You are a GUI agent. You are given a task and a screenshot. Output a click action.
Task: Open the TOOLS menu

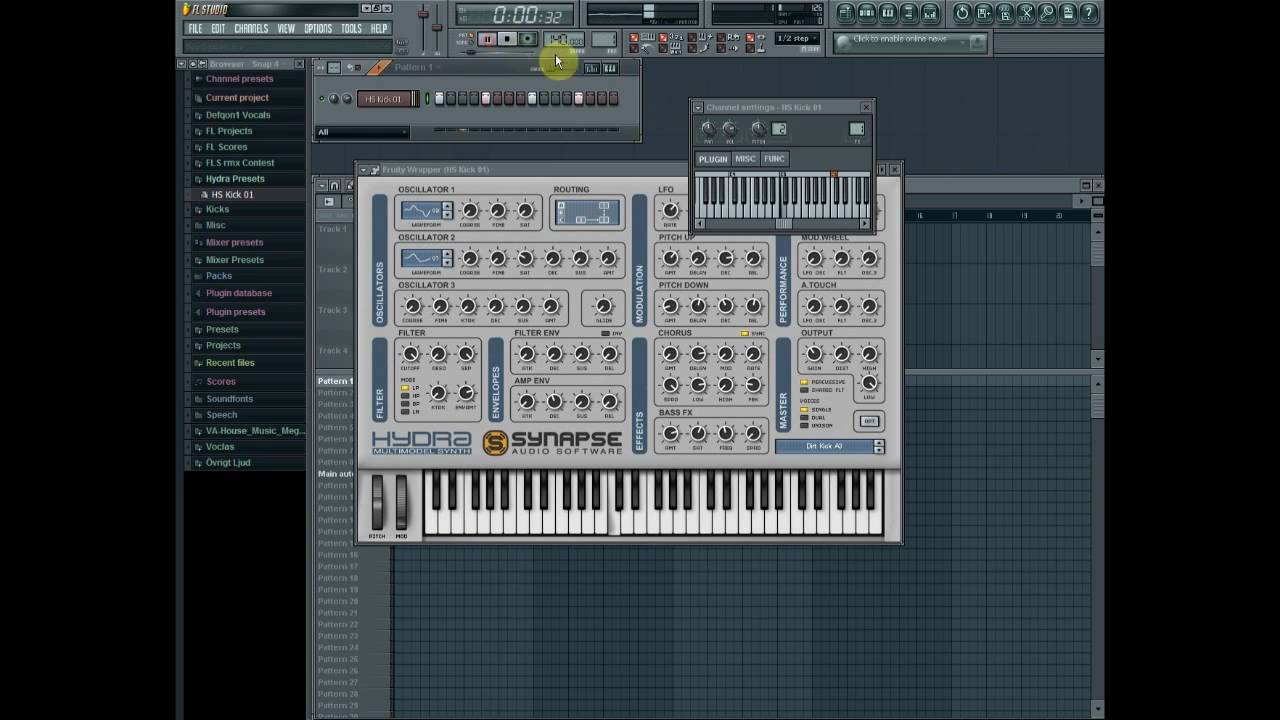(351, 29)
